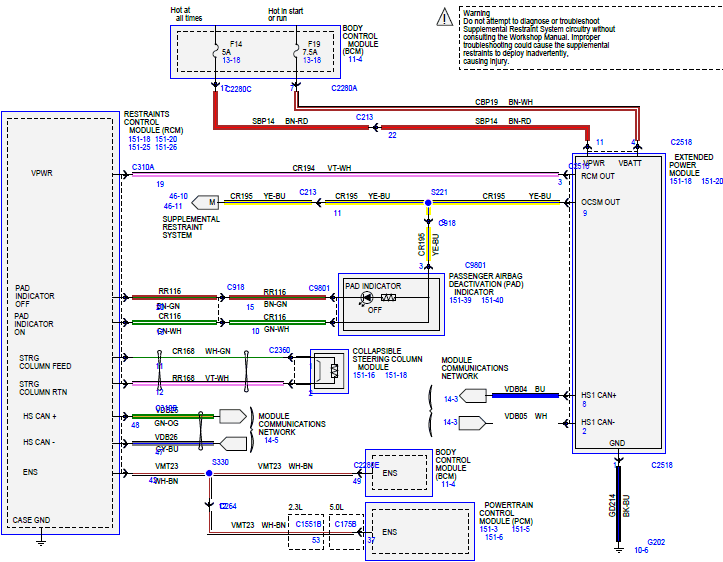This screenshot has width=723, height=562.
Task: Select the S330 splice dot
Action: coord(209,473)
